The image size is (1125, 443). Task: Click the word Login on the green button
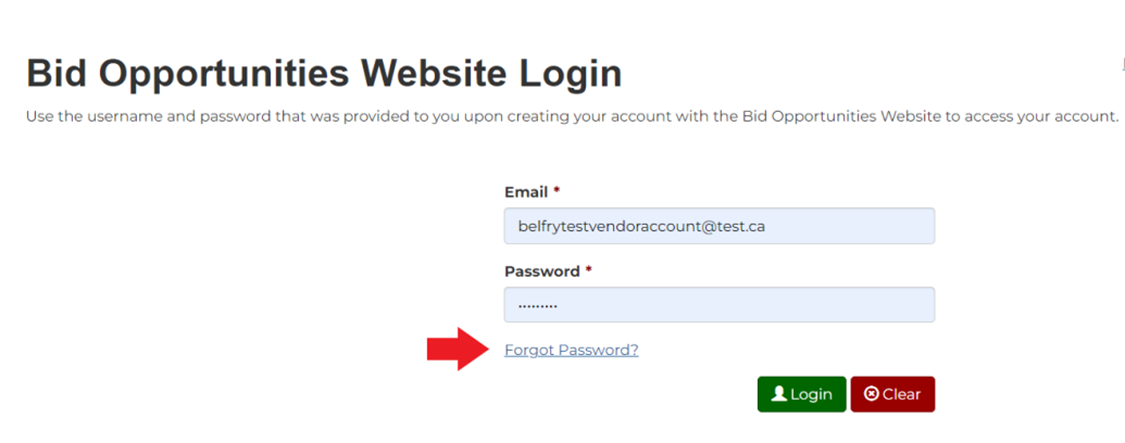click(811, 394)
